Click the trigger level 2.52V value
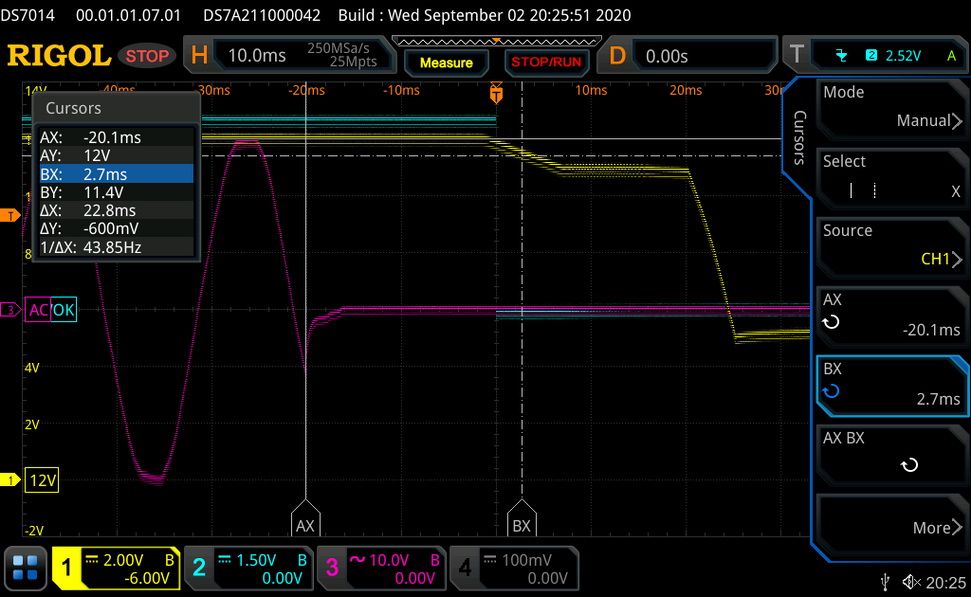The height and width of the screenshot is (597, 971). (902, 56)
